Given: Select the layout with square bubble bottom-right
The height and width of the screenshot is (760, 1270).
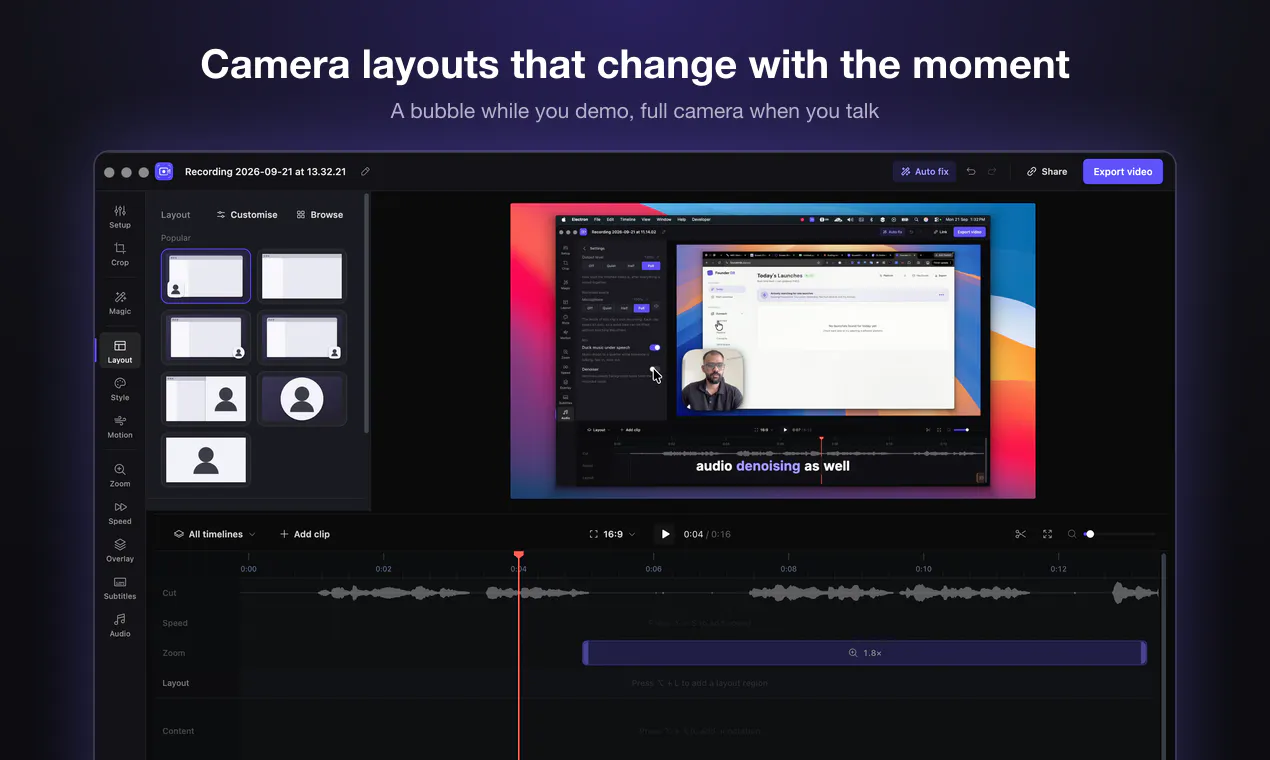Looking at the screenshot, I should click(x=302, y=338).
